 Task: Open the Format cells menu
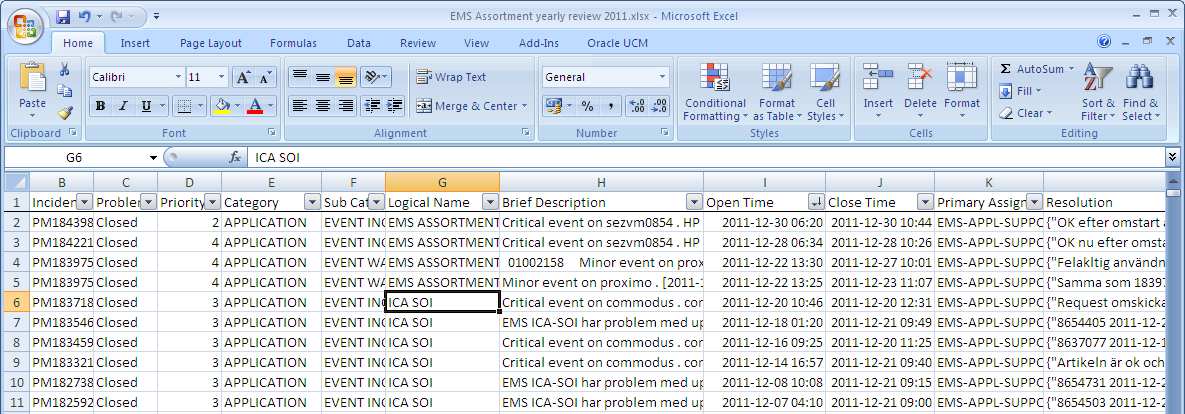click(x=961, y=92)
